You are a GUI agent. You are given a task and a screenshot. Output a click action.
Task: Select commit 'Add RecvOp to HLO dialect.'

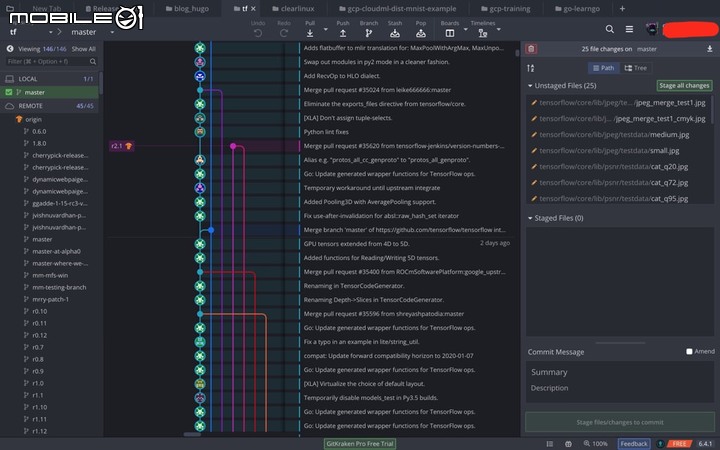342,76
